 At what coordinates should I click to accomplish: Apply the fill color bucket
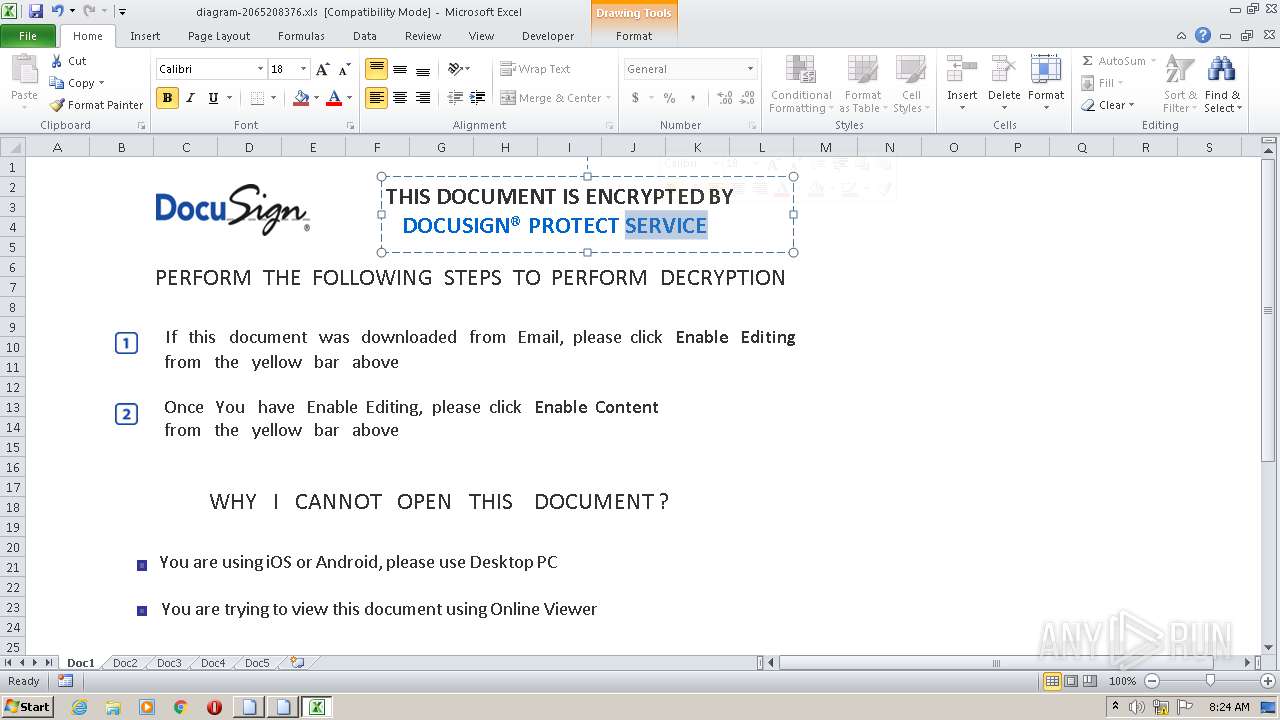pos(300,98)
